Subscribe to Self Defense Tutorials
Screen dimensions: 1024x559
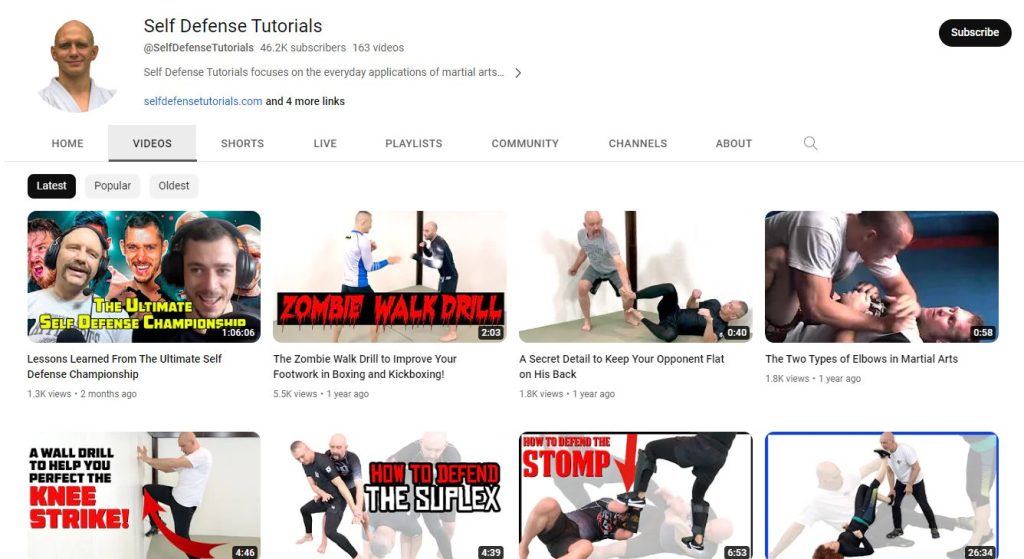974,33
